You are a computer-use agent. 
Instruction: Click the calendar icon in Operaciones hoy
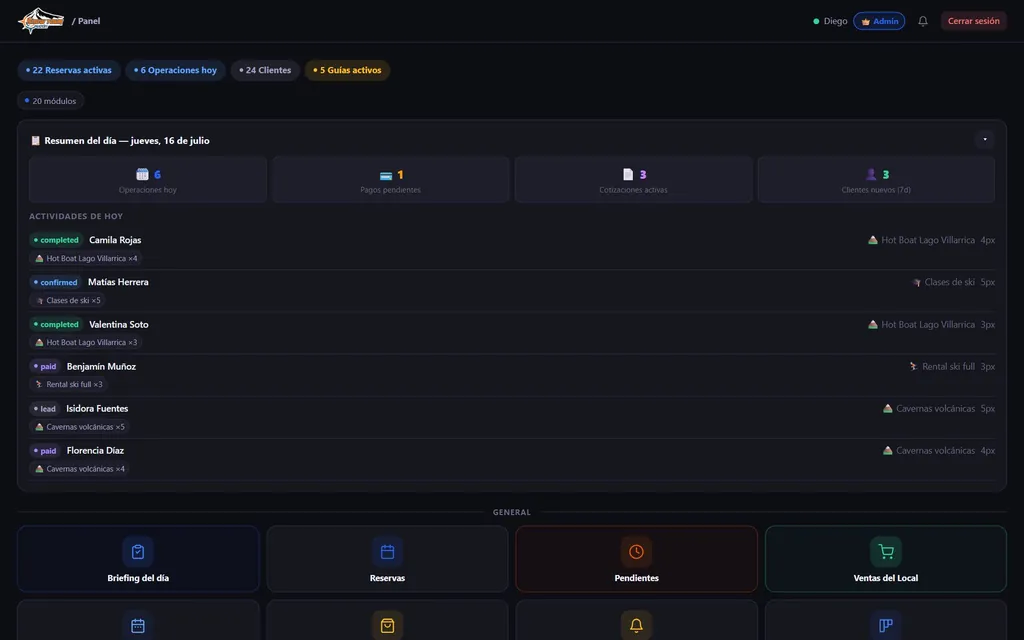tap(142, 174)
